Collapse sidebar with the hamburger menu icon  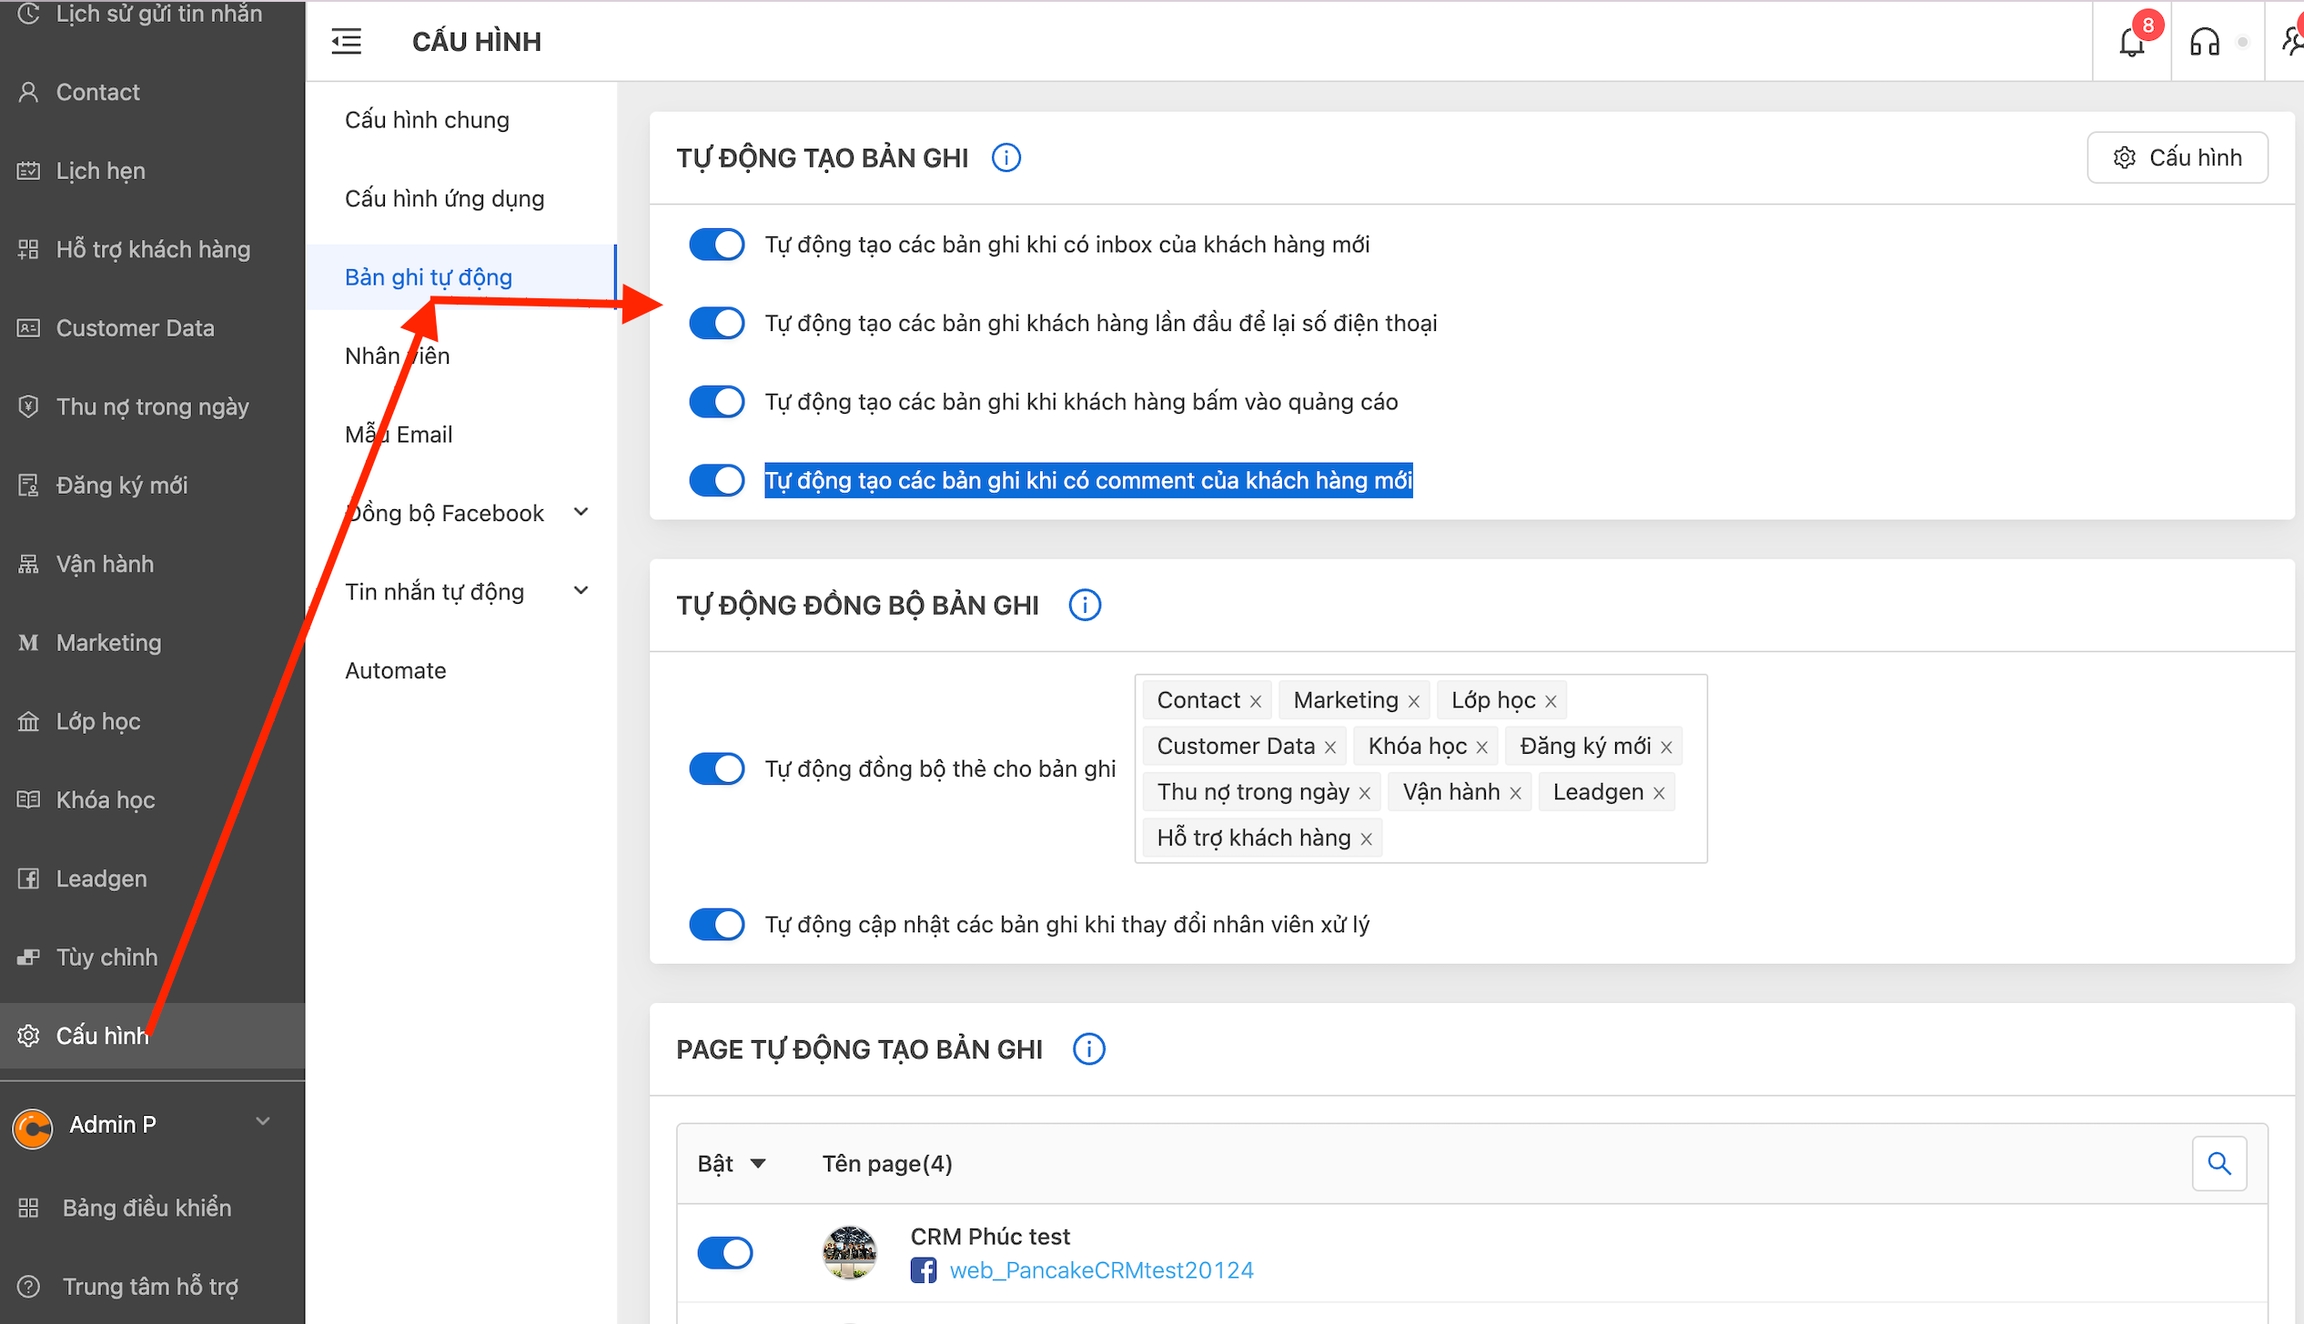346,42
